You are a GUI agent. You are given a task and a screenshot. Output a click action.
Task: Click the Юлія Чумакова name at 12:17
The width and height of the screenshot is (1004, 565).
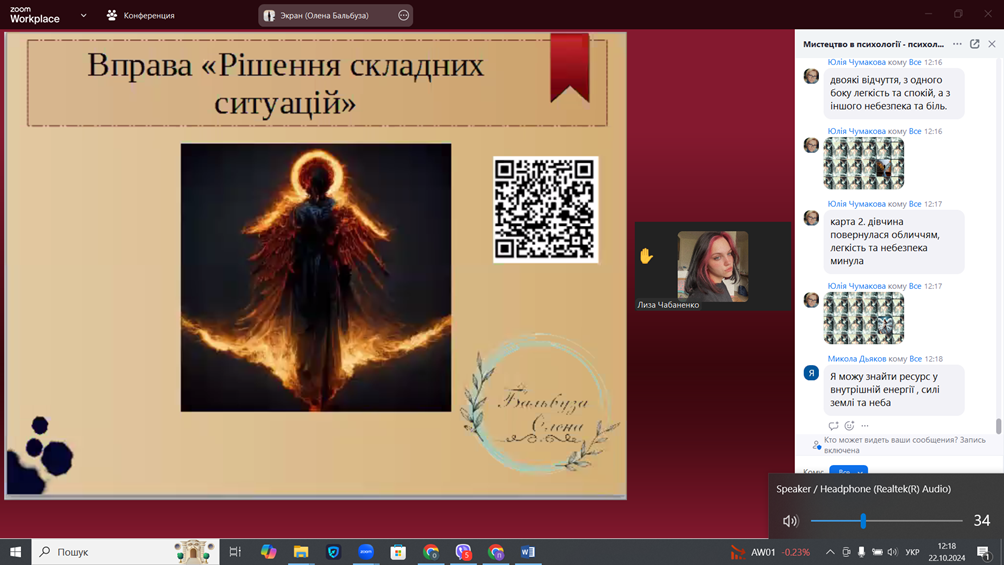click(856, 204)
